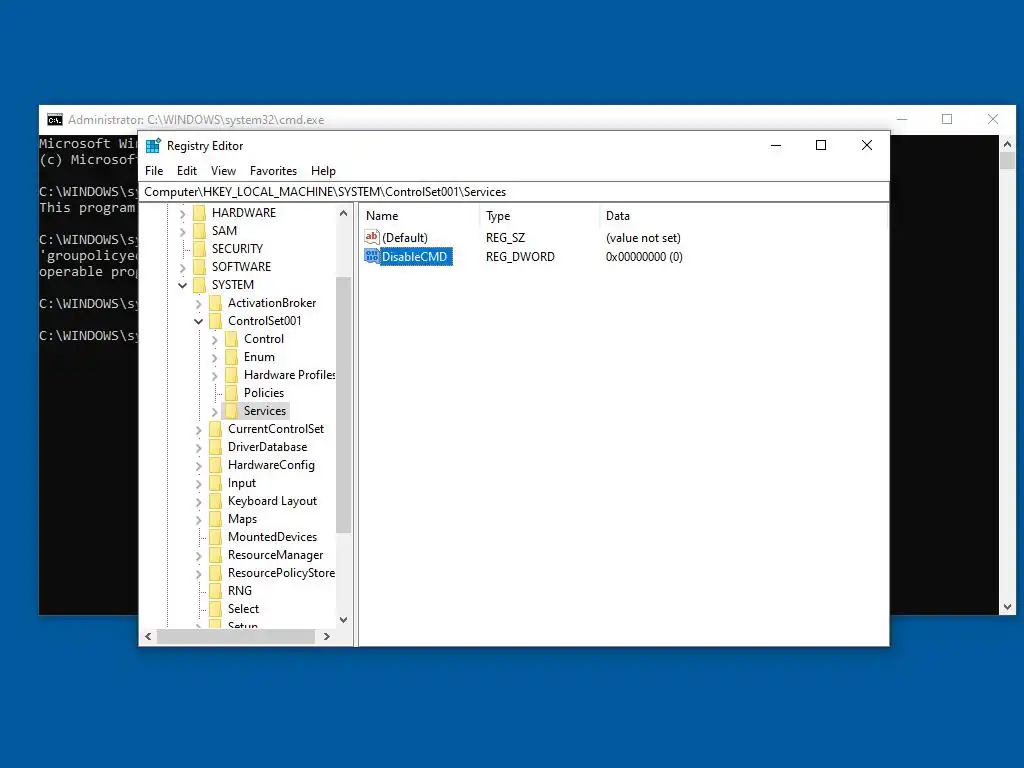The width and height of the screenshot is (1024, 768).
Task: Click the (value not set) data cell
Action: tap(643, 238)
